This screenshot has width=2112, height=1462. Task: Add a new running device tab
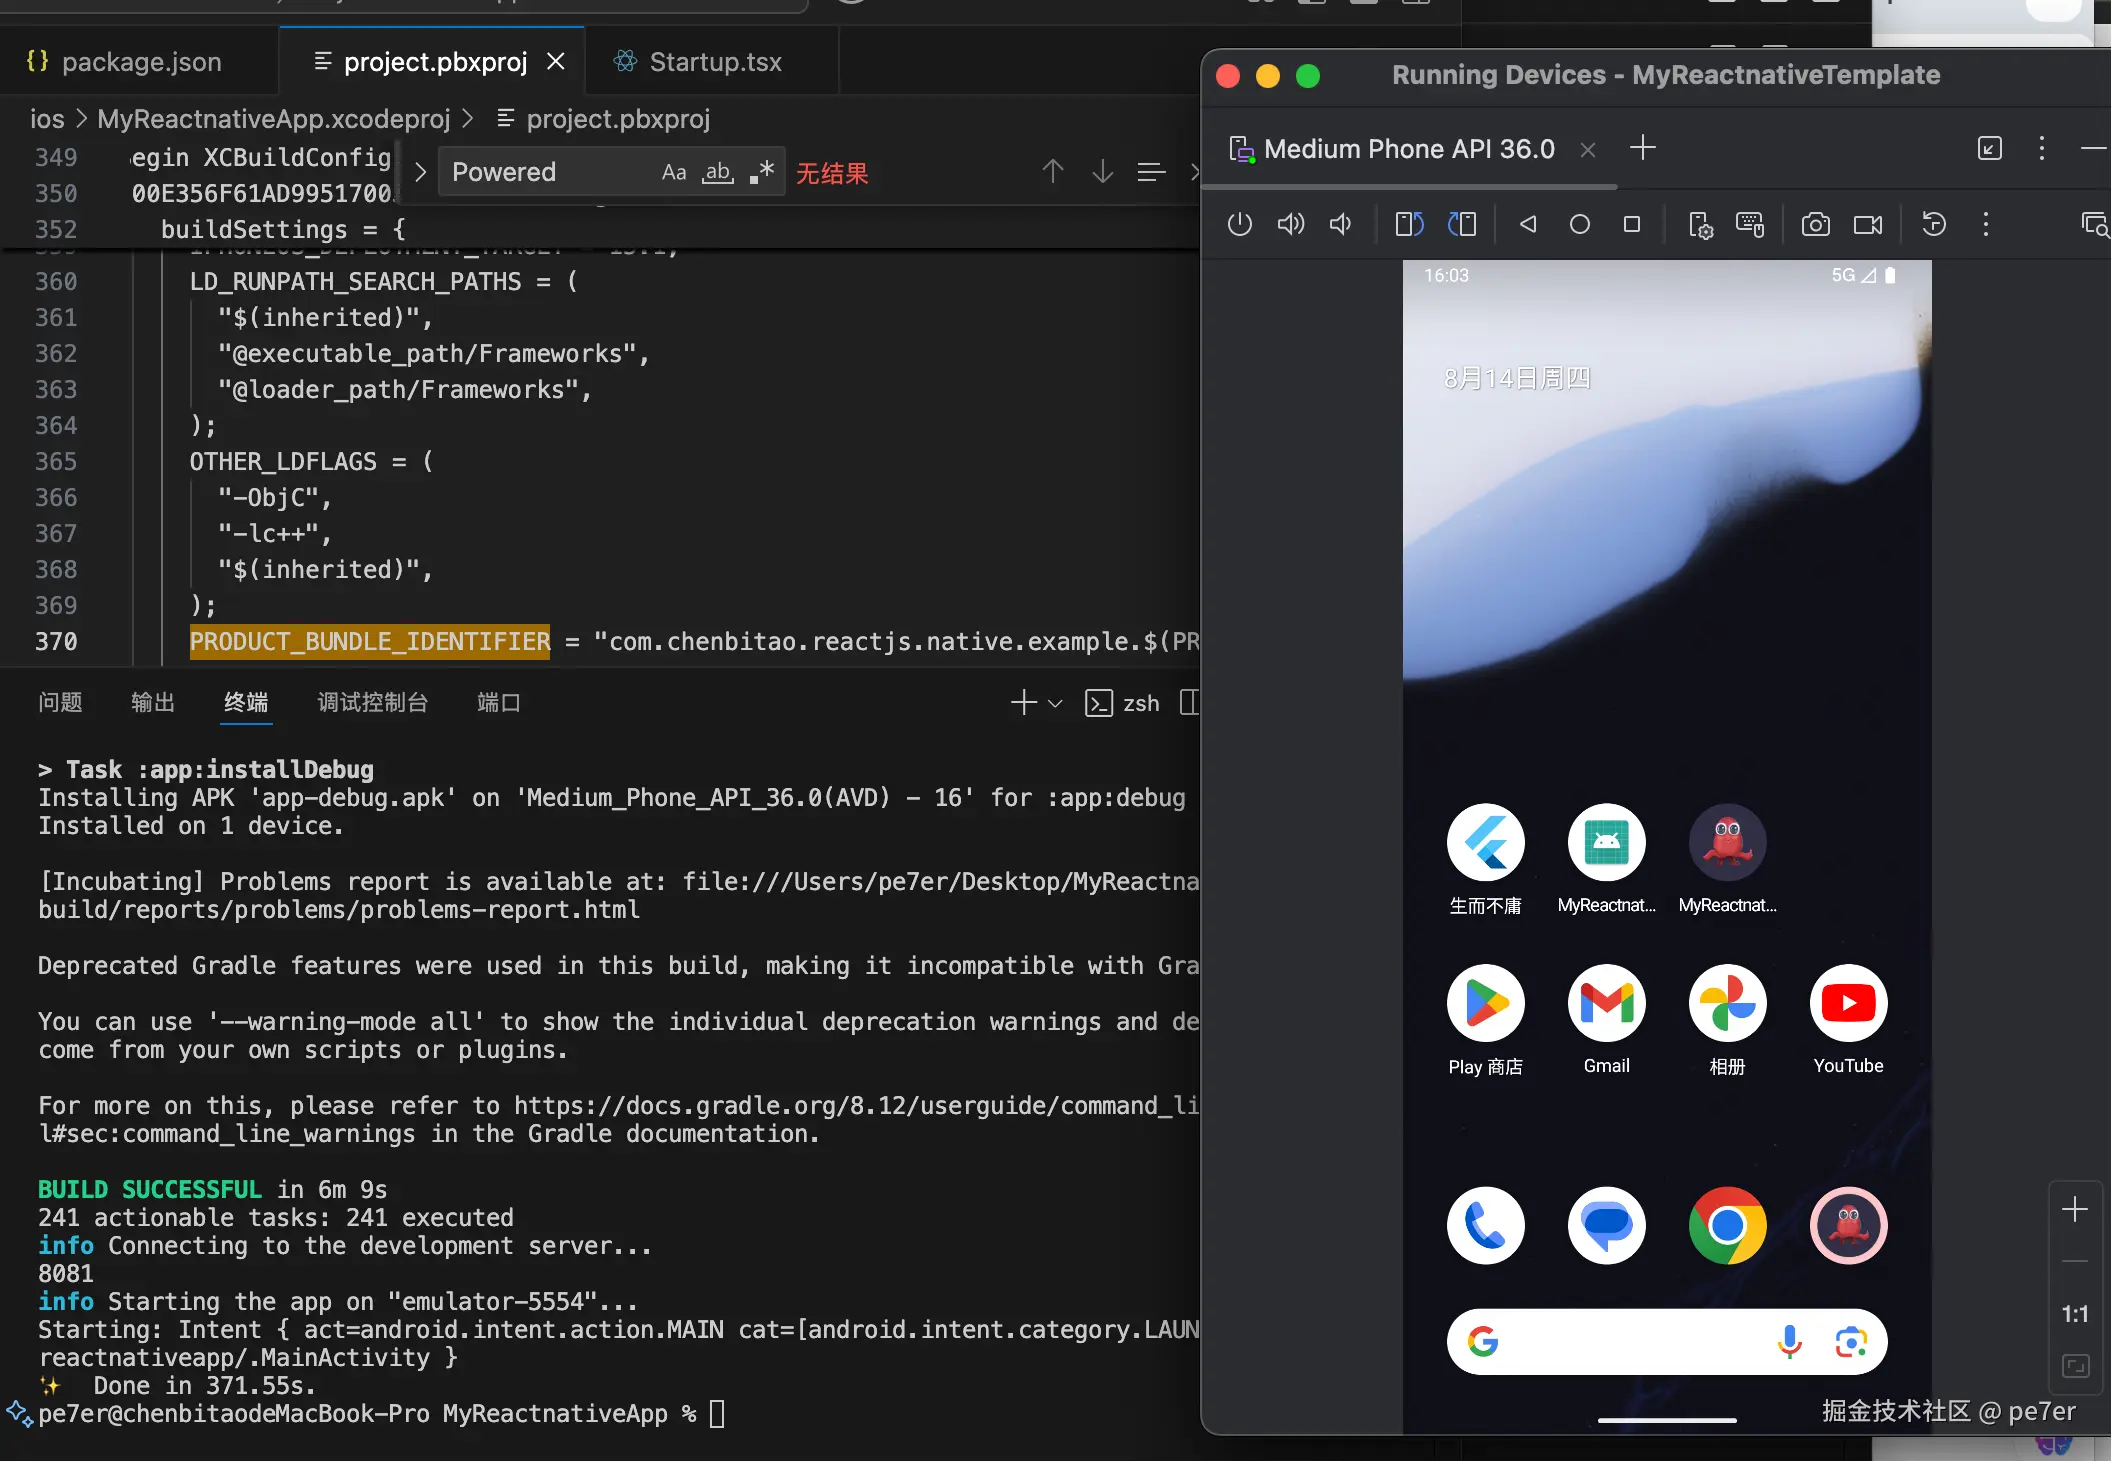point(1642,148)
